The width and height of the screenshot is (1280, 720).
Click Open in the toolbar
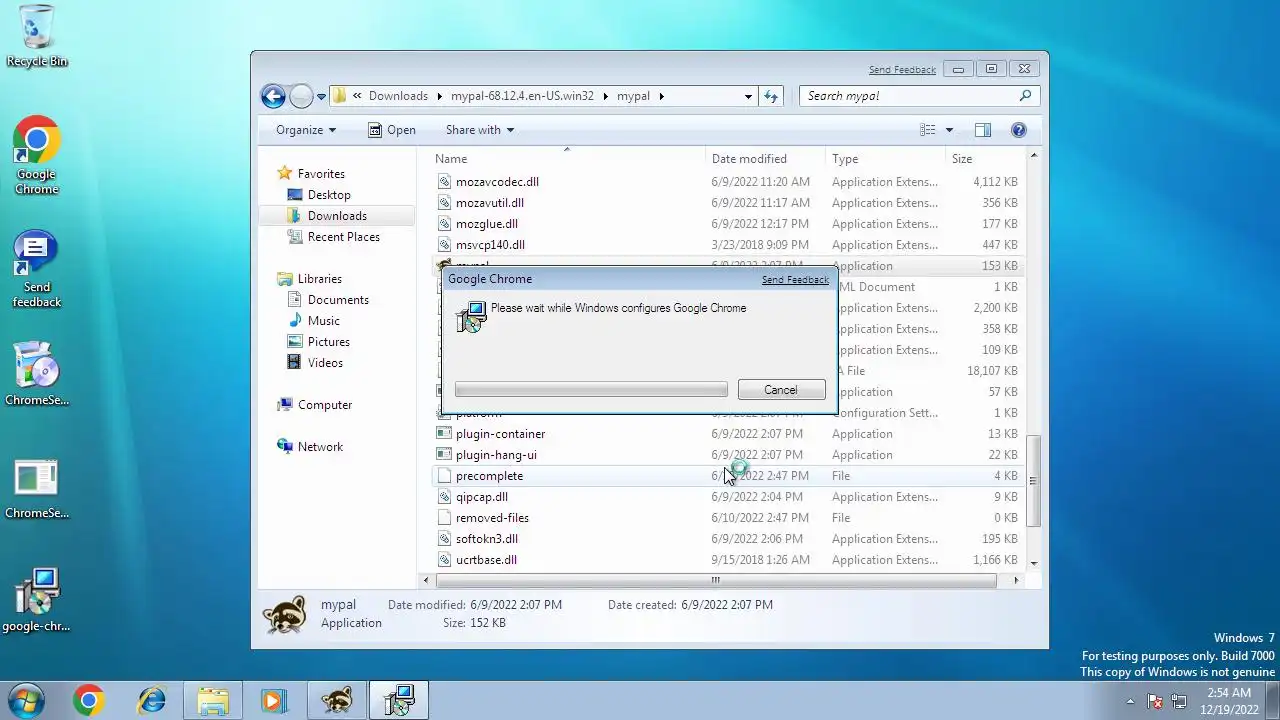[x=391, y=130]
